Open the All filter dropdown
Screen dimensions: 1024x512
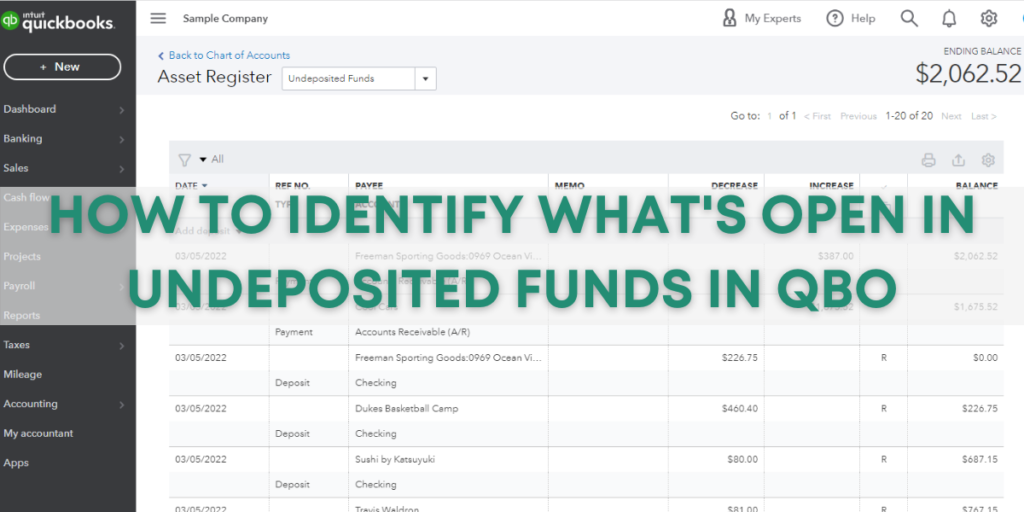coord(212,159)
